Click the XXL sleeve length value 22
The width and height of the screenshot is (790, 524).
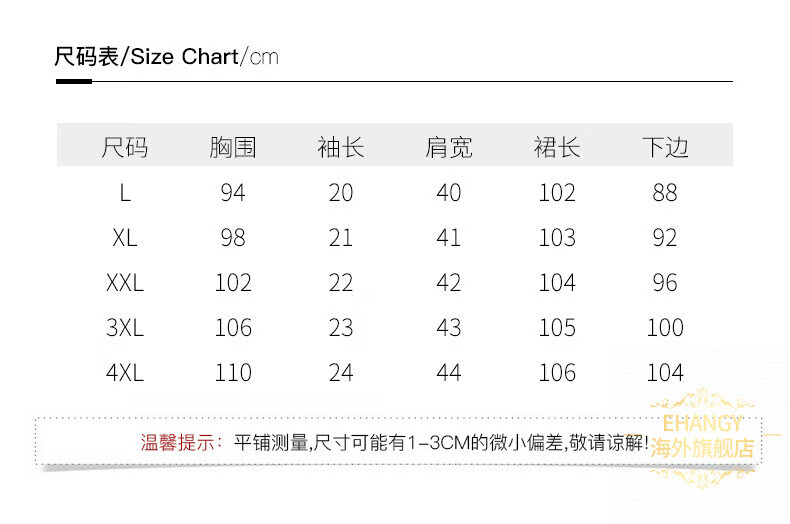341,283
